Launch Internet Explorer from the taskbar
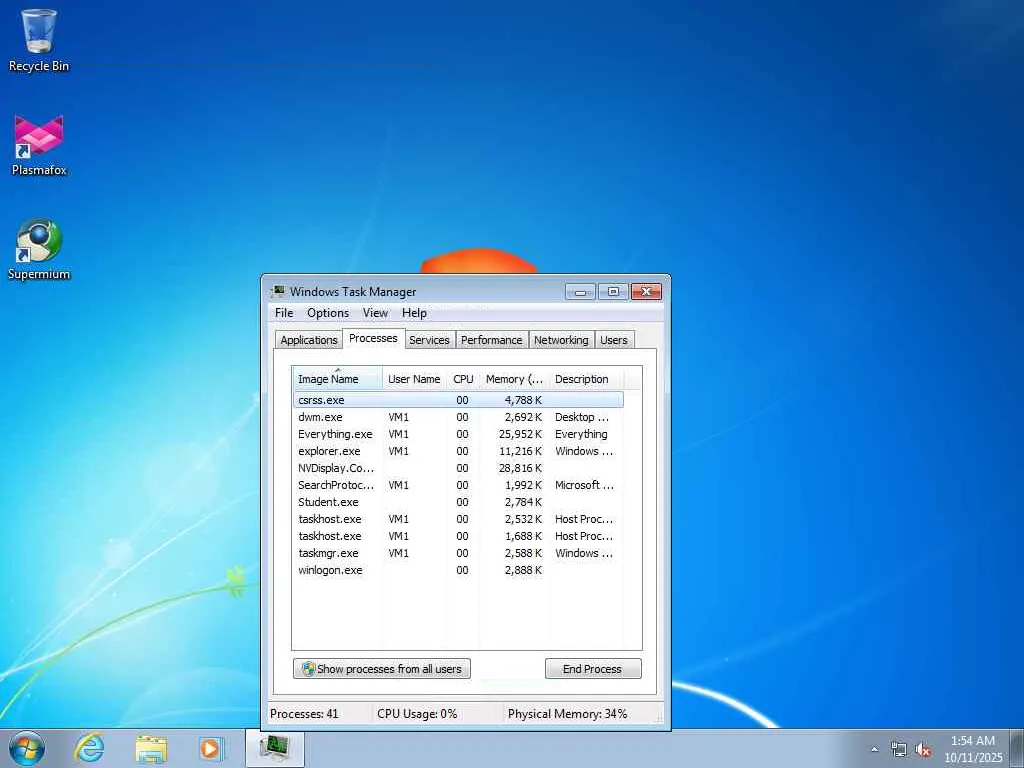Image resolution: width=1024 pixels, height=768 pixels. 89,748
